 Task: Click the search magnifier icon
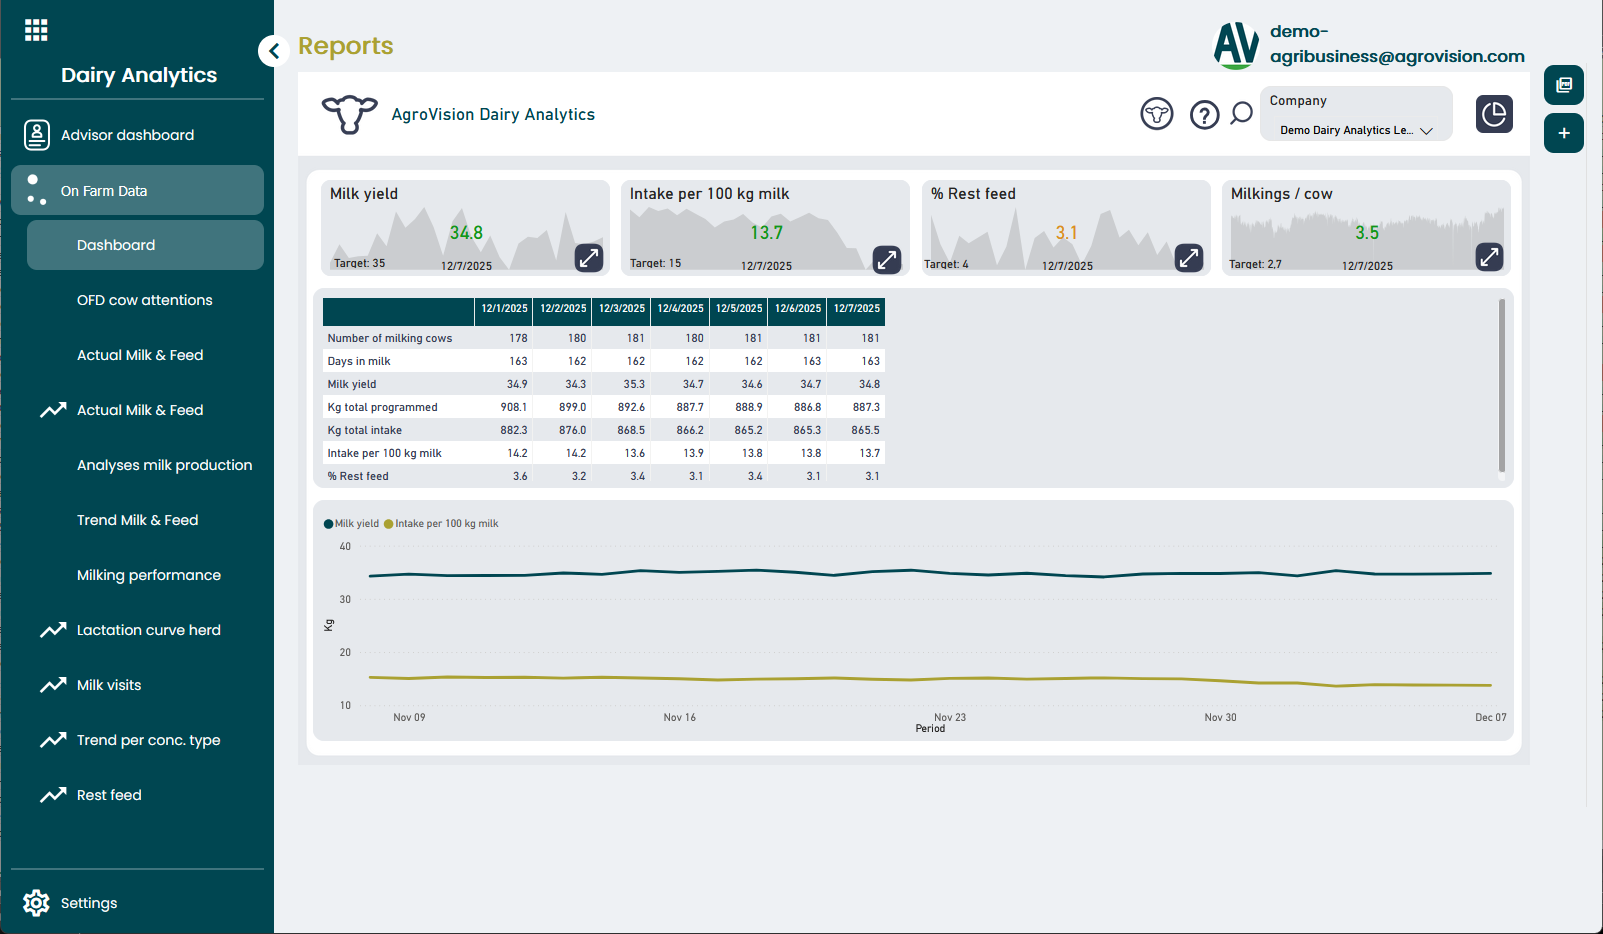click(x=1241, y=114)
